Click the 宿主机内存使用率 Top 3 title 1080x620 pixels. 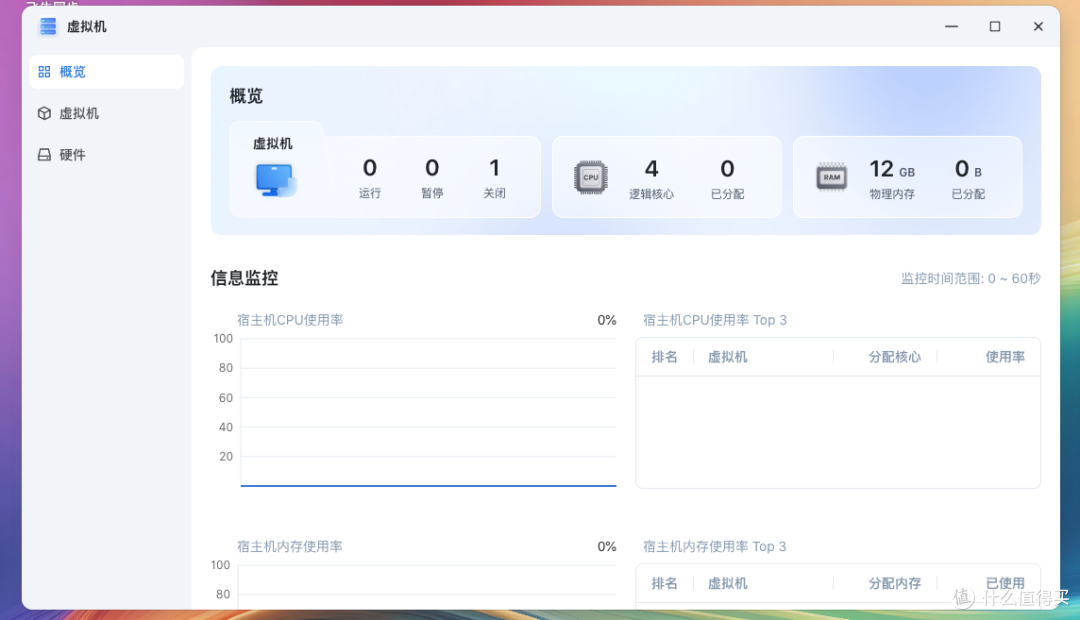(x=714, y=546)
